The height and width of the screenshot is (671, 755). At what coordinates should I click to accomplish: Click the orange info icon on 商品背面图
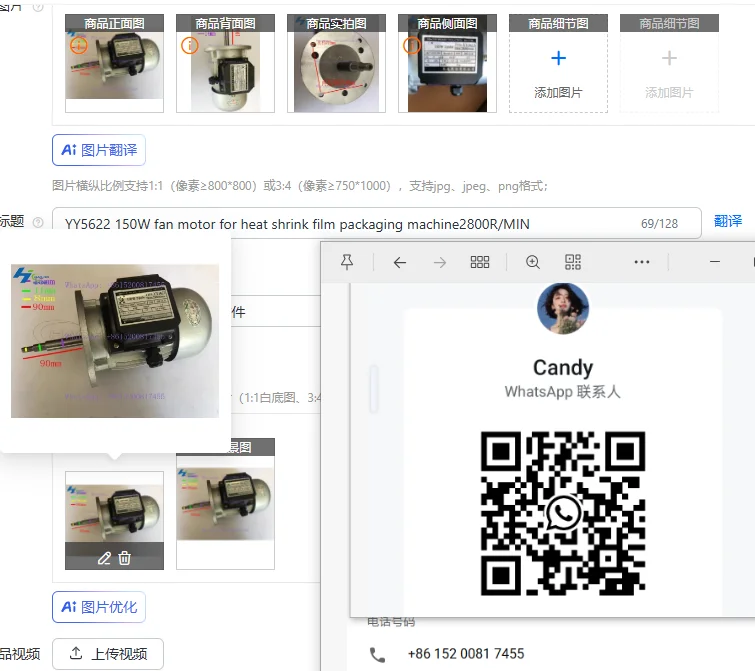pos(189,45)
